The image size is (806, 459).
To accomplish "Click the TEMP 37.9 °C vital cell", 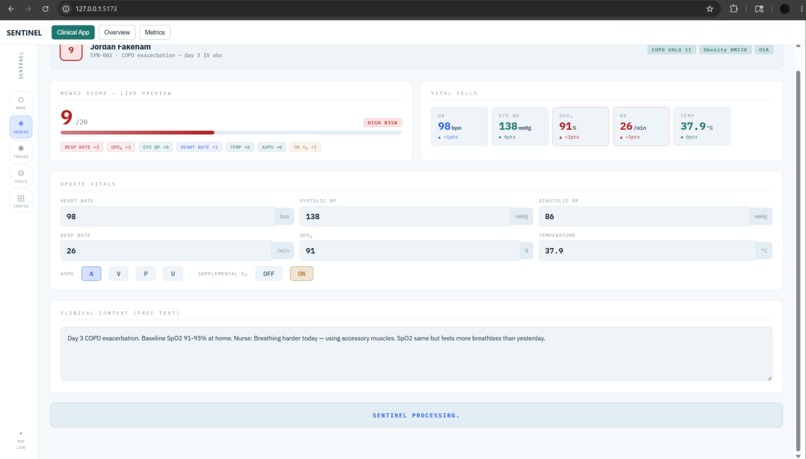I will pos(702,126).
